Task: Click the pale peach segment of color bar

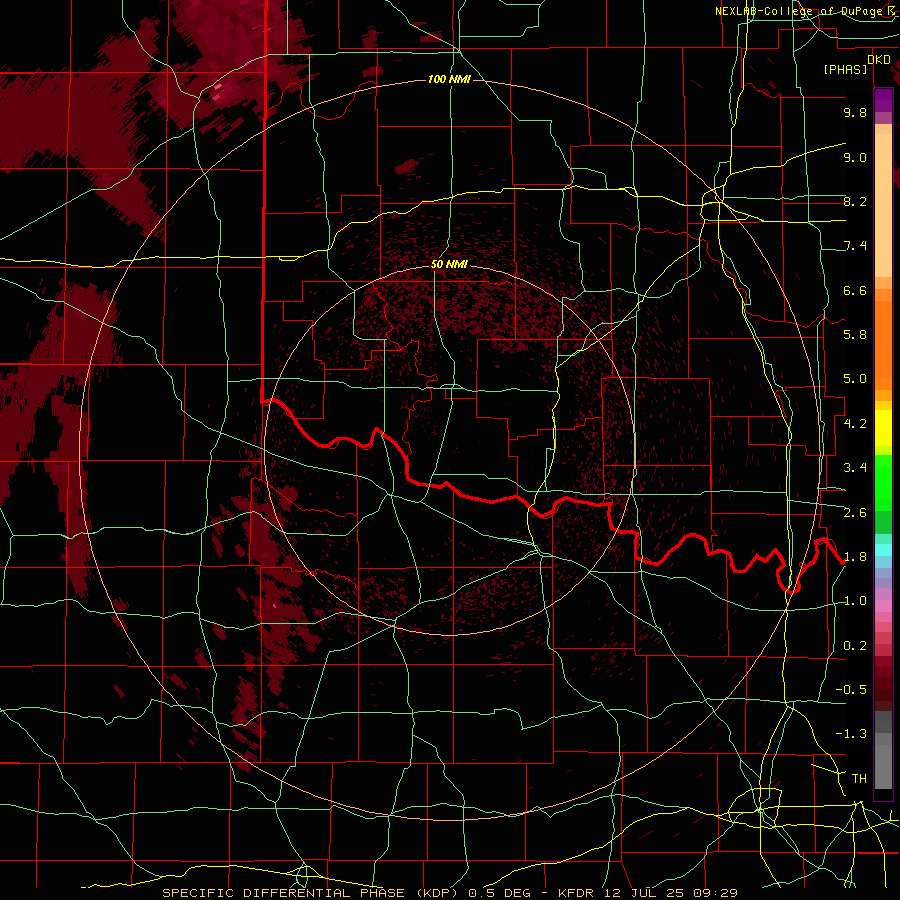Action: click(x=883, y=206)
